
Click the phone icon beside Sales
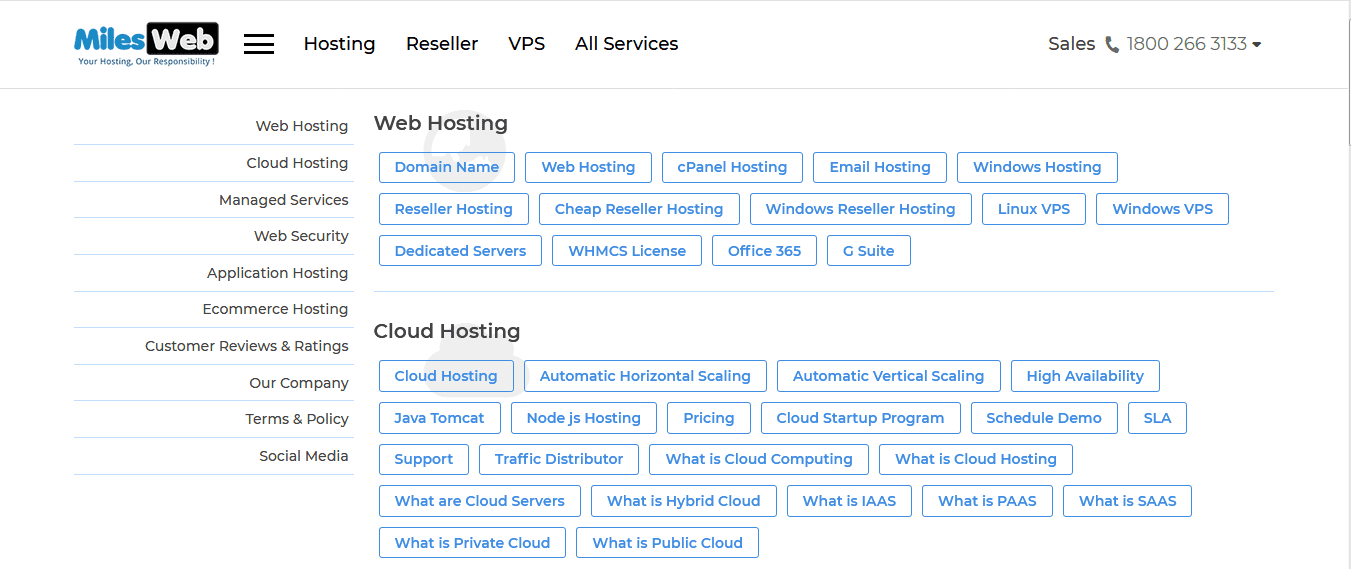pyautogui.click(x=1112, y=45)
